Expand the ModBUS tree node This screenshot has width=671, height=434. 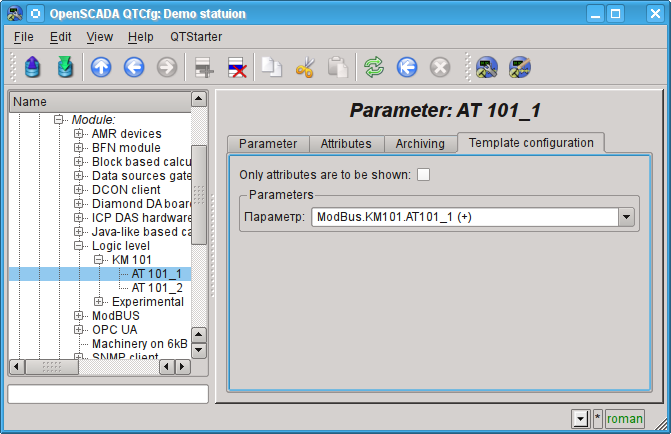point(79,316)
